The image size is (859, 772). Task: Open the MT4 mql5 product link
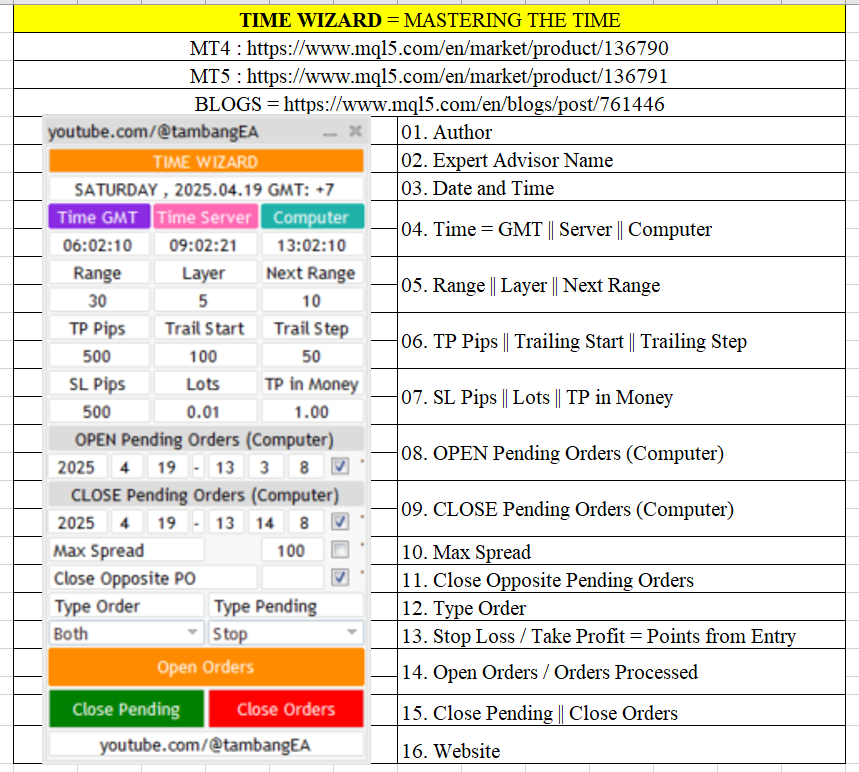(x=457, y=48)
